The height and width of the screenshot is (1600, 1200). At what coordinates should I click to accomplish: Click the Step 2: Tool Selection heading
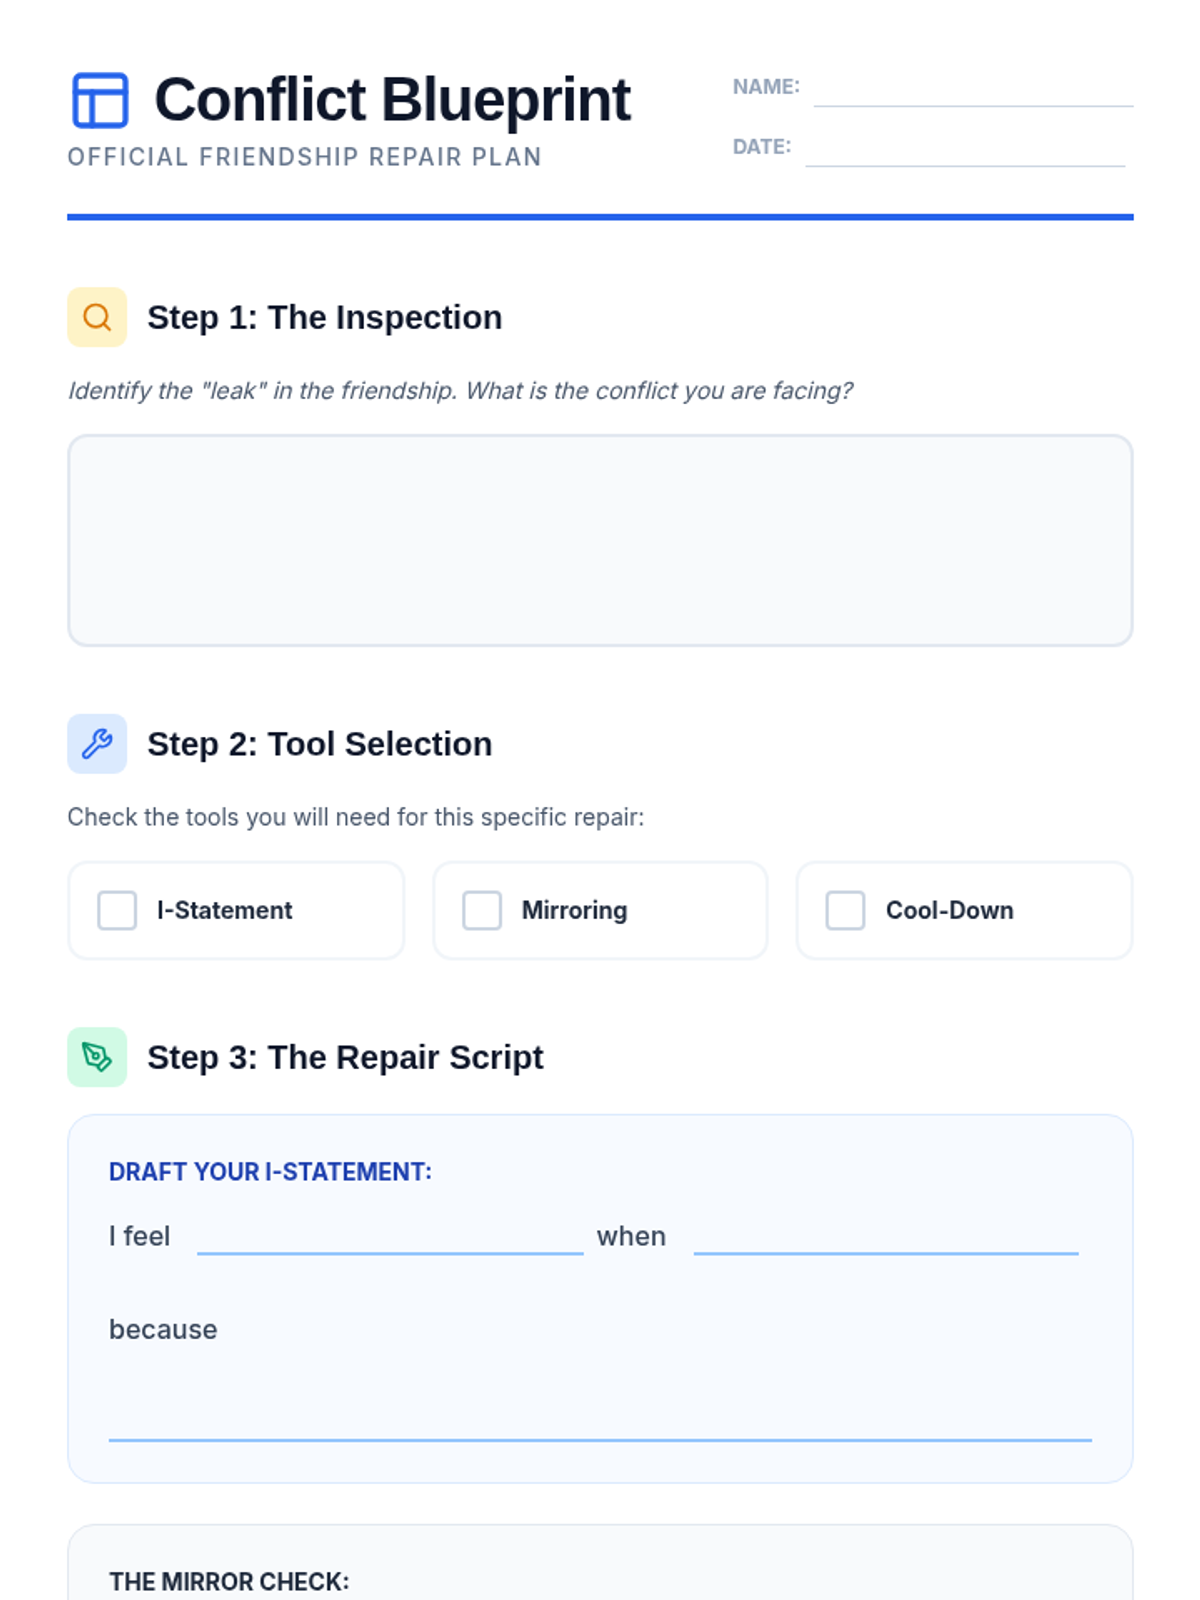pyautogui.click(x=320, y=744)
